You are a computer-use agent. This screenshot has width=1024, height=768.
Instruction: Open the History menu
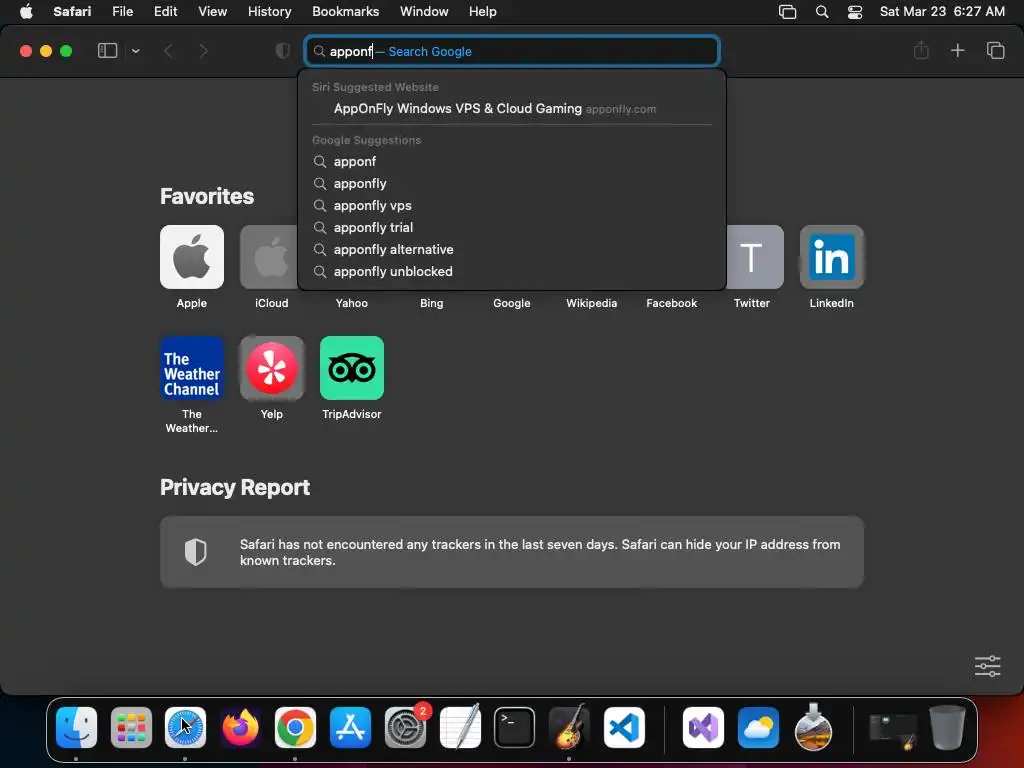pyautogui.click(x=269, y=12)
